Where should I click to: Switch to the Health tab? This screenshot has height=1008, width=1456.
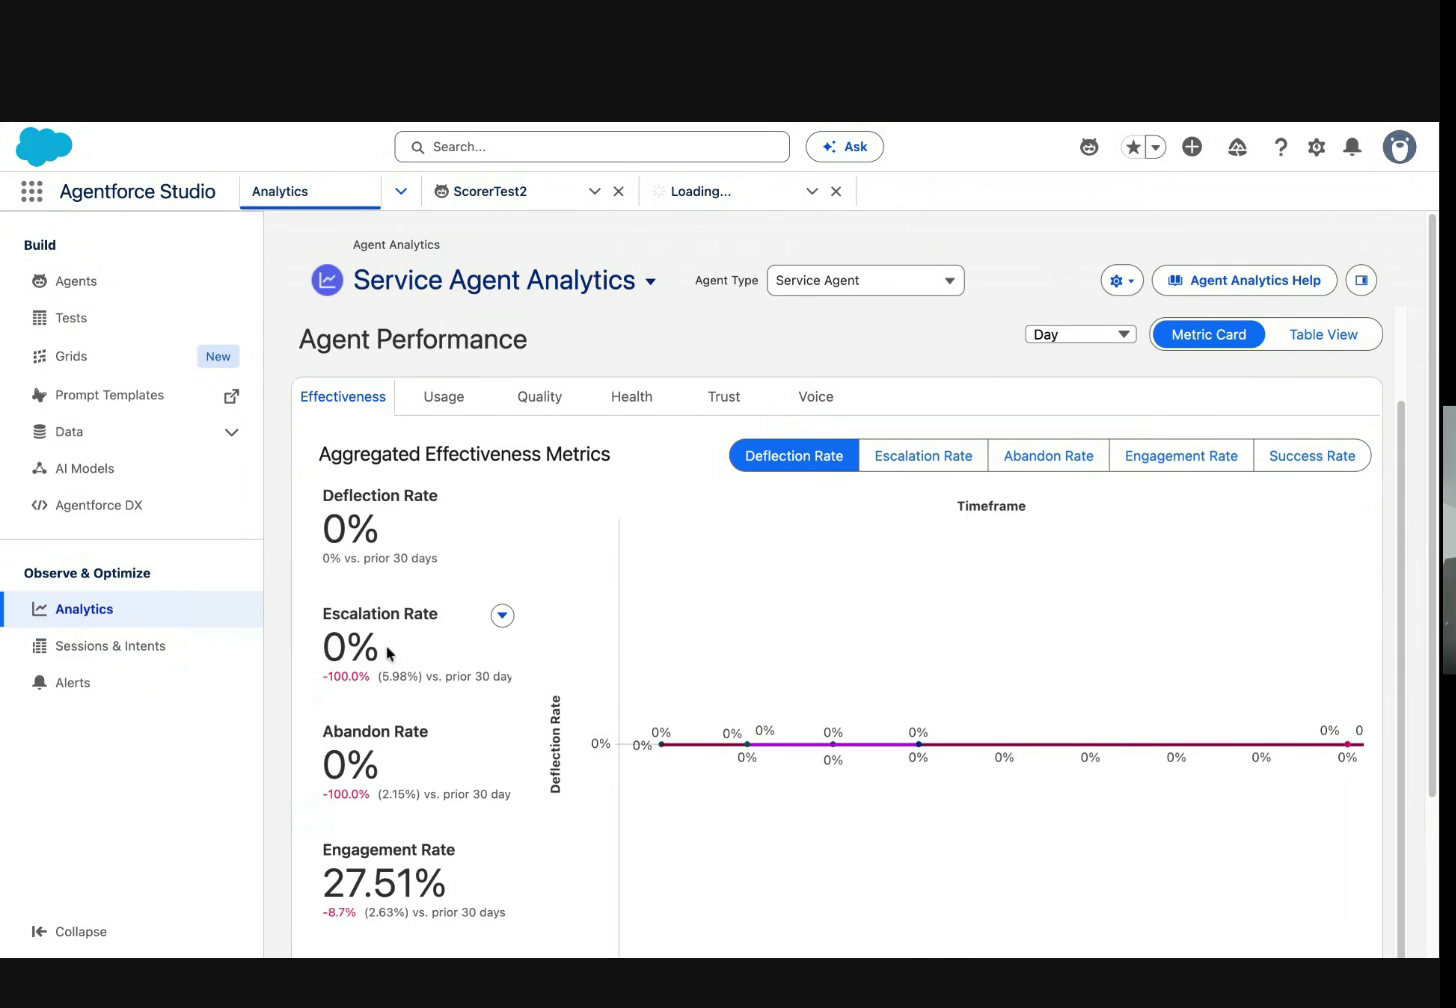pos(631,397)
